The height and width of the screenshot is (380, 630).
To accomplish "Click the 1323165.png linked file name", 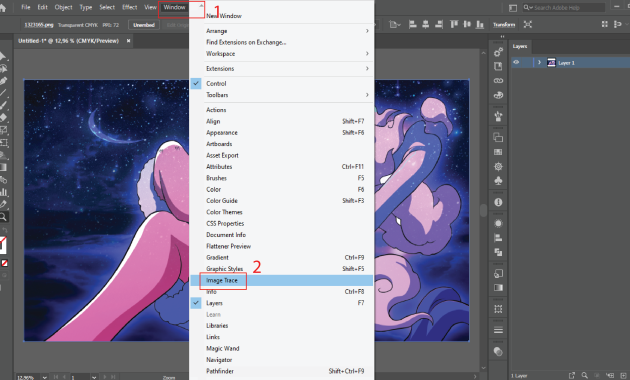I will tap(39, 25).
